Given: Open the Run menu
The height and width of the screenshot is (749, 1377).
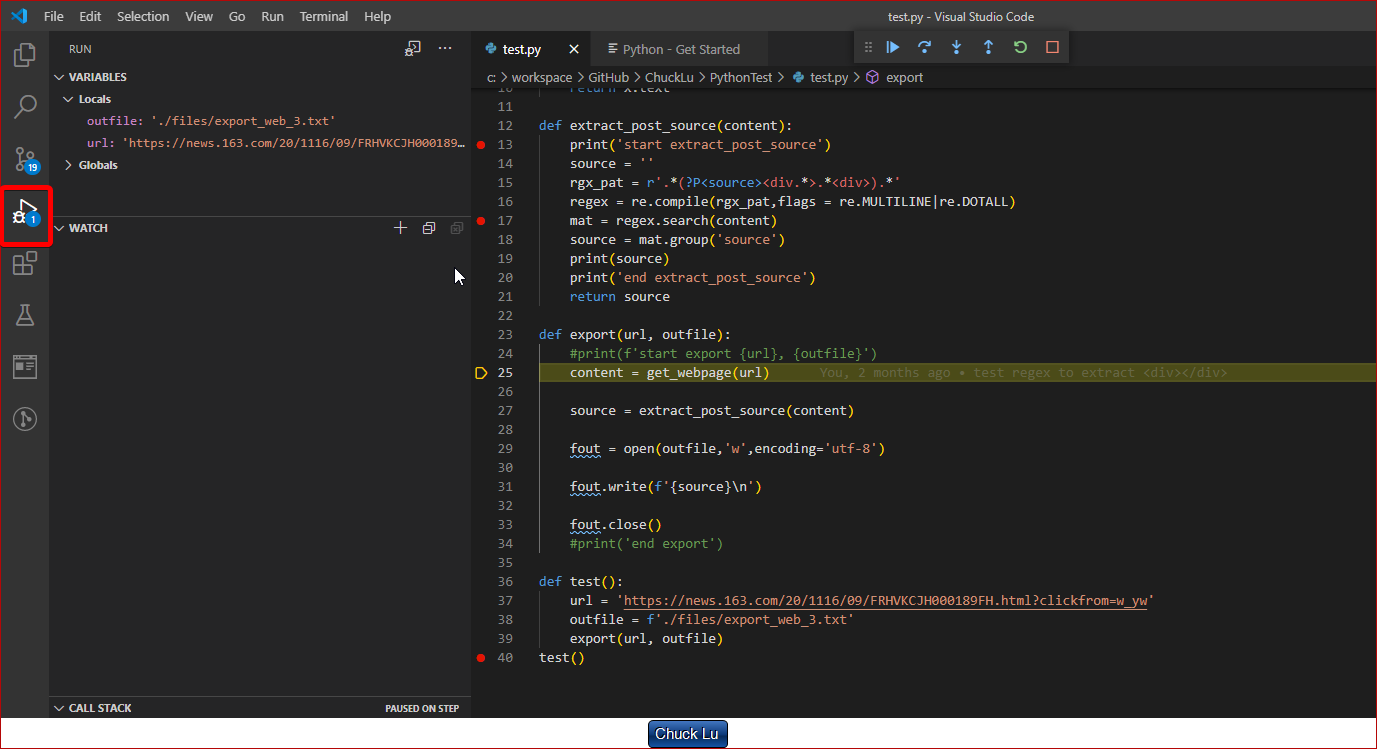Looking at the screenshot, I should [x=272, y=16].
